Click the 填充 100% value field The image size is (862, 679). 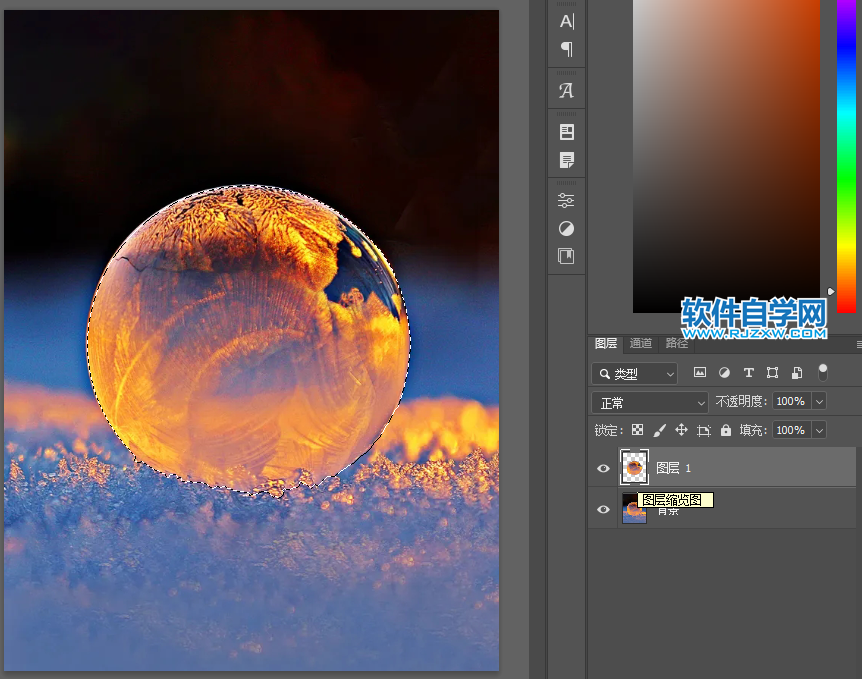[x=792, y=430]
